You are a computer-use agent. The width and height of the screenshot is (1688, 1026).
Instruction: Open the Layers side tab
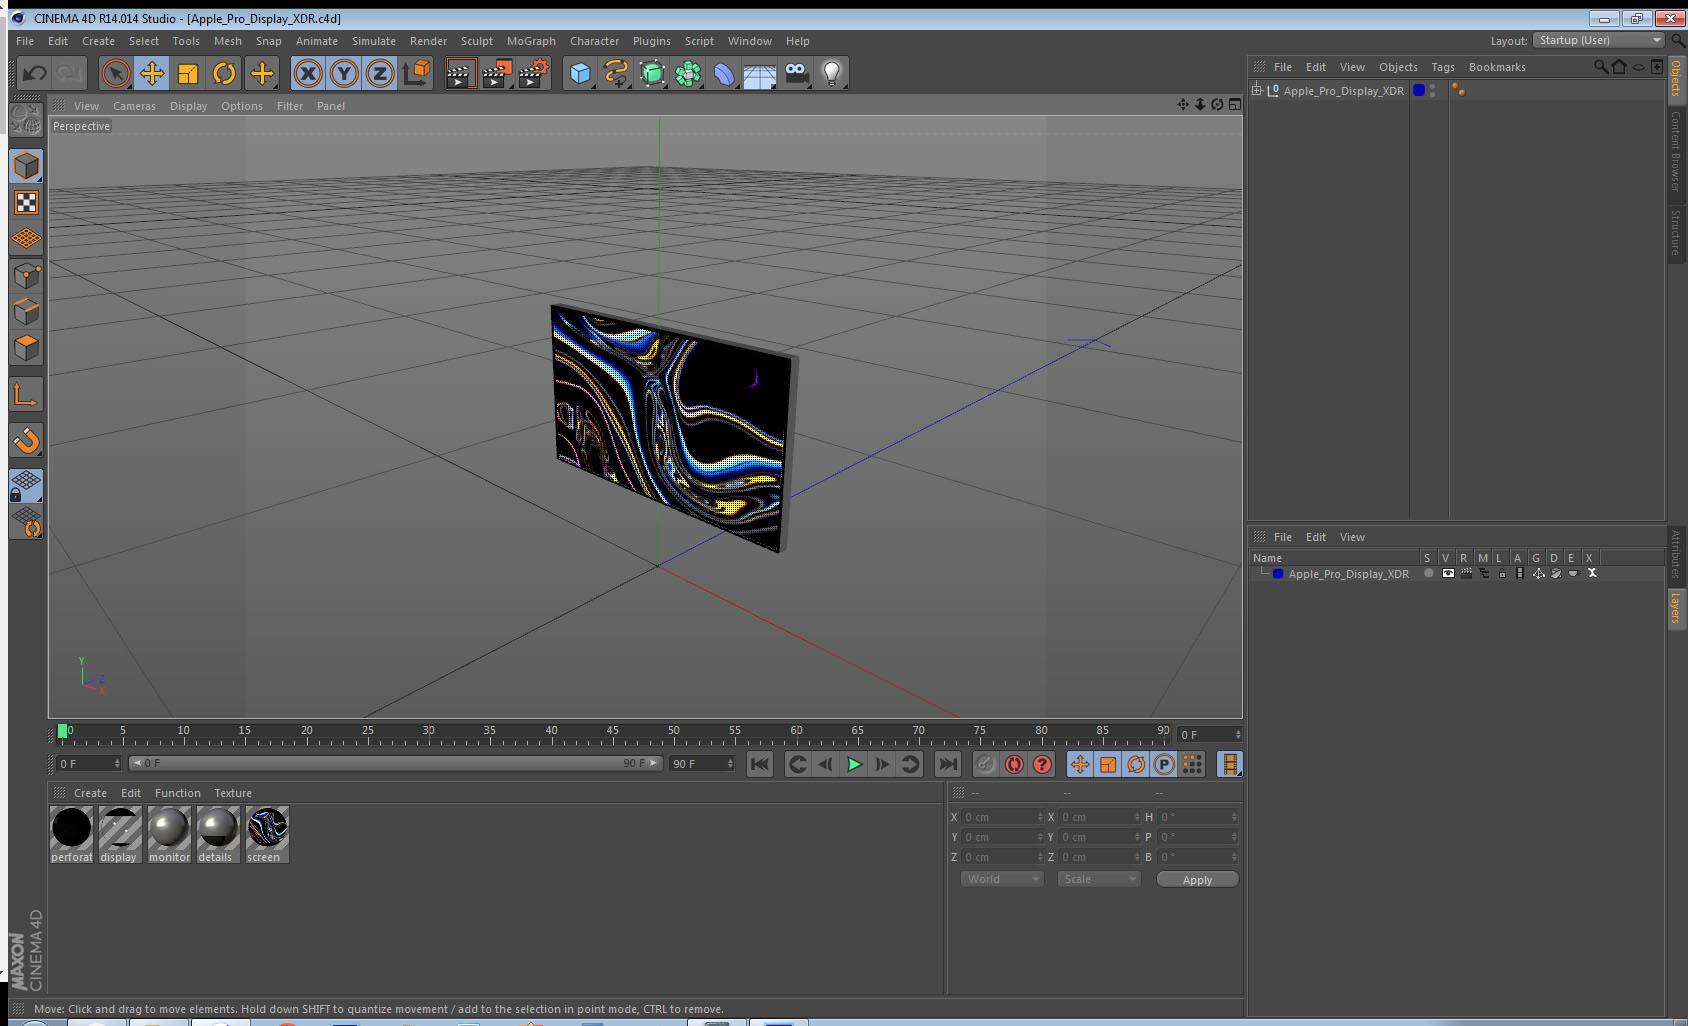[x=1676, y=607]
